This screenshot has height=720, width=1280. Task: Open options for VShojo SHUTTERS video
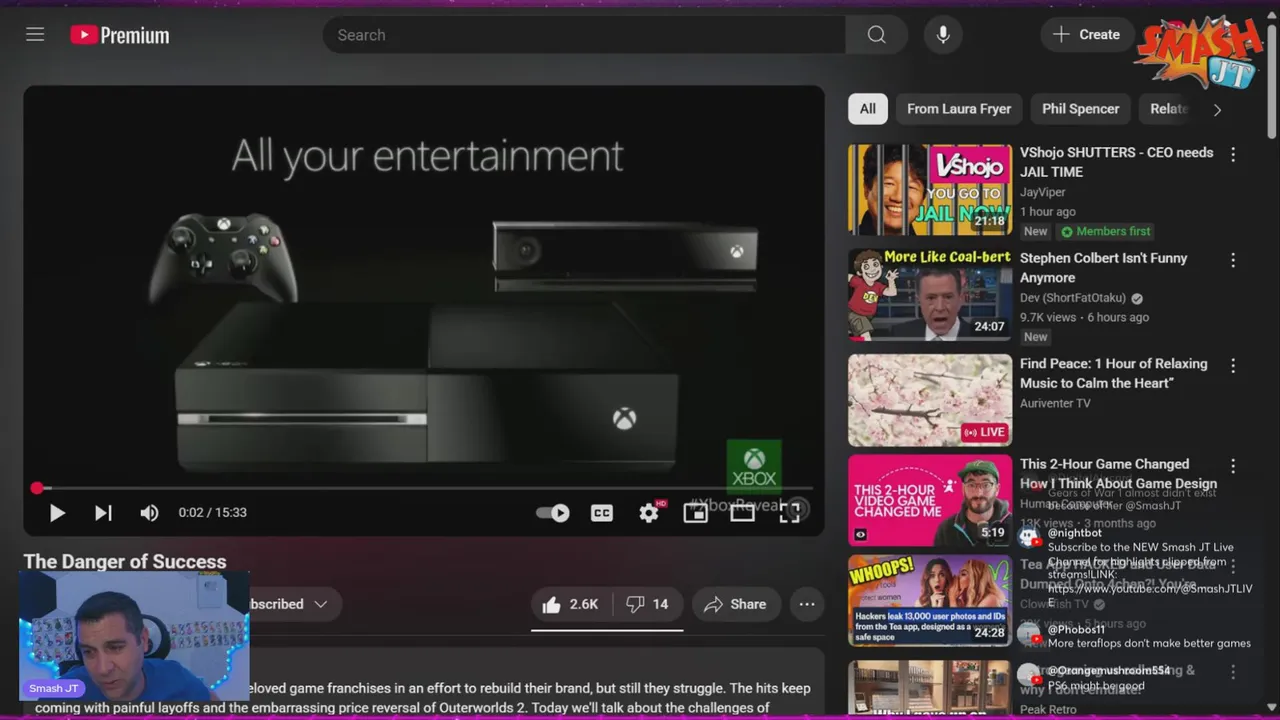coord(1233,154)
